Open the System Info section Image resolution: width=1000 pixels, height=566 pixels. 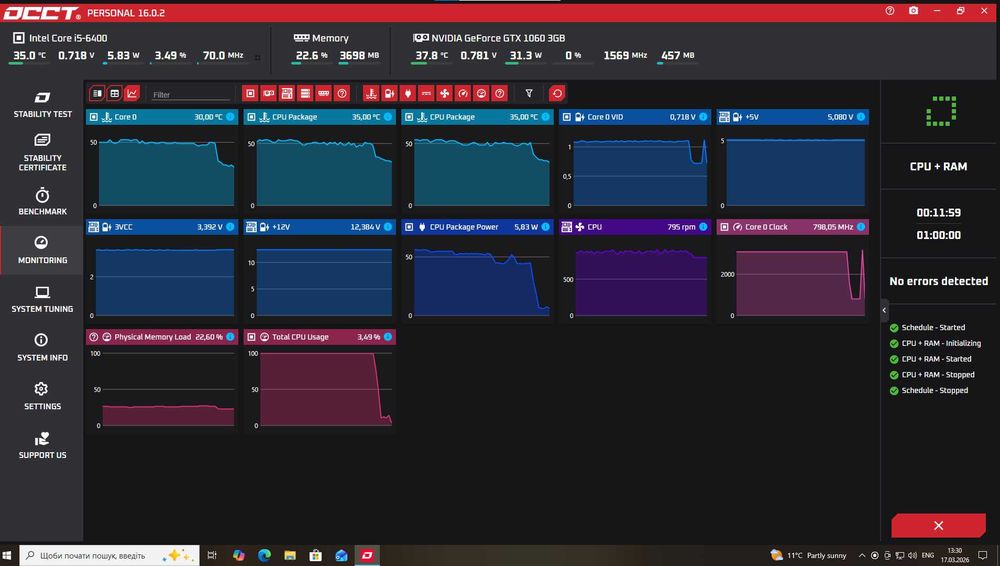(x=42, y=348)
